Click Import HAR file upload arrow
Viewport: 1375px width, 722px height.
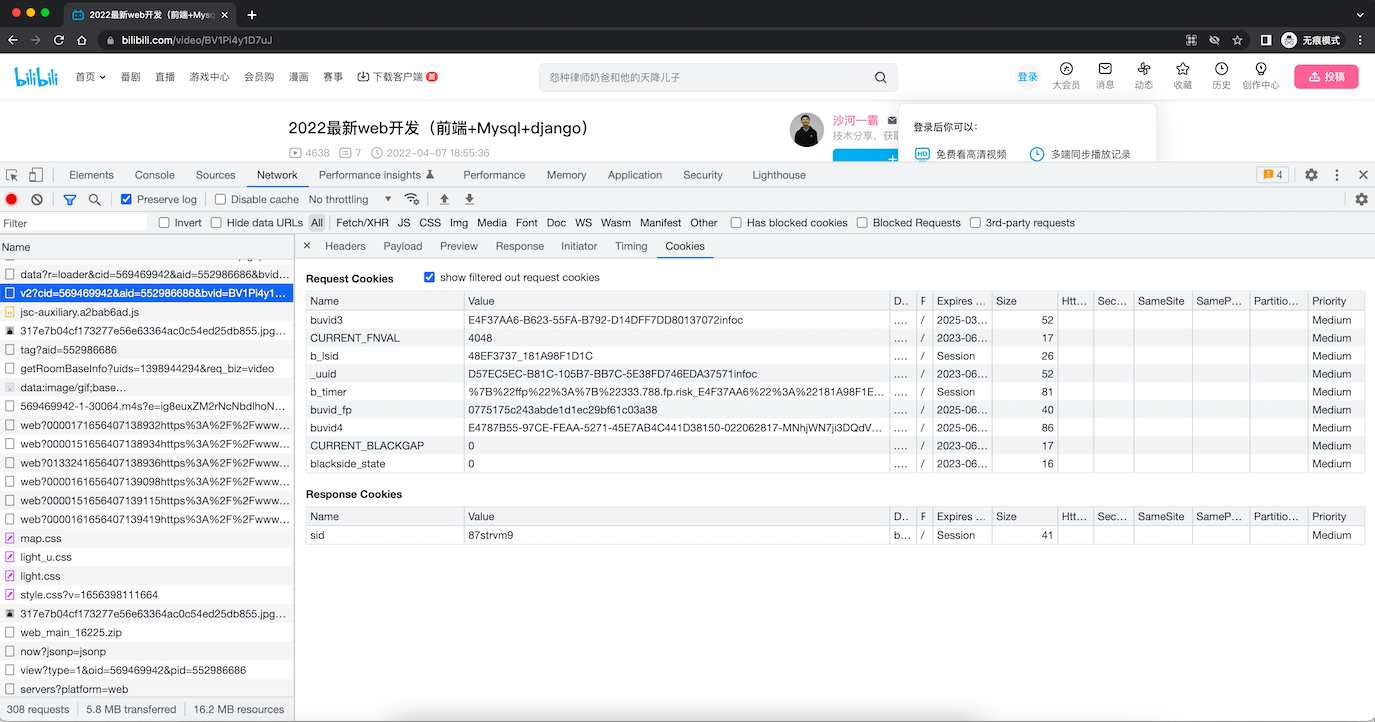pyautogui.click(x=444, y=200)
